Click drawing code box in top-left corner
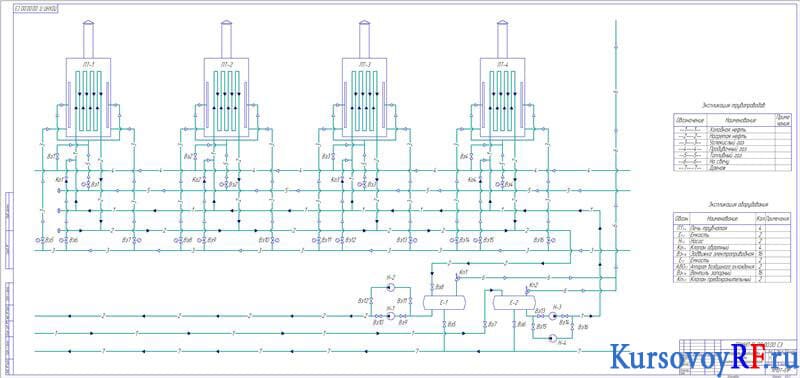This screenshot has width=800, height=378. [36, 9]
